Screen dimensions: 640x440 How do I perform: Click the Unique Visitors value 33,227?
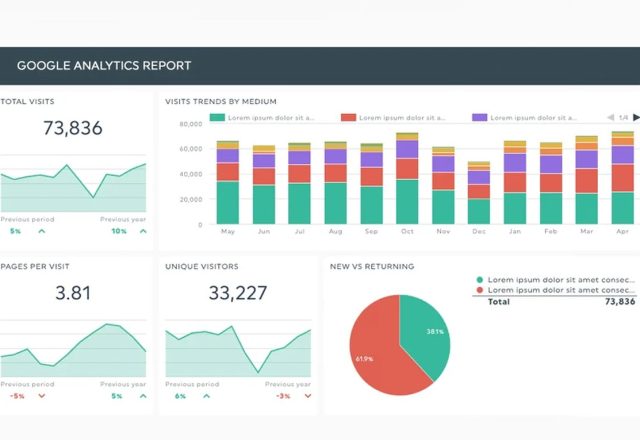pos(238,293)
